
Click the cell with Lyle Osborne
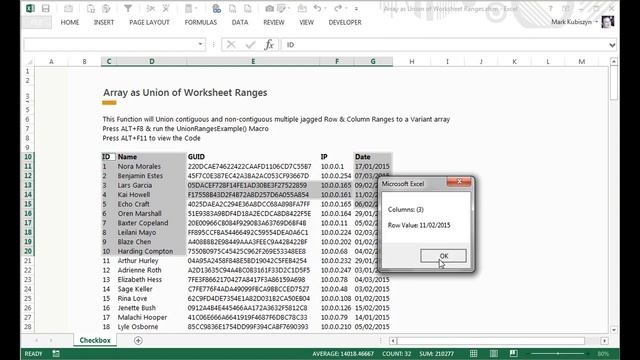151,327
